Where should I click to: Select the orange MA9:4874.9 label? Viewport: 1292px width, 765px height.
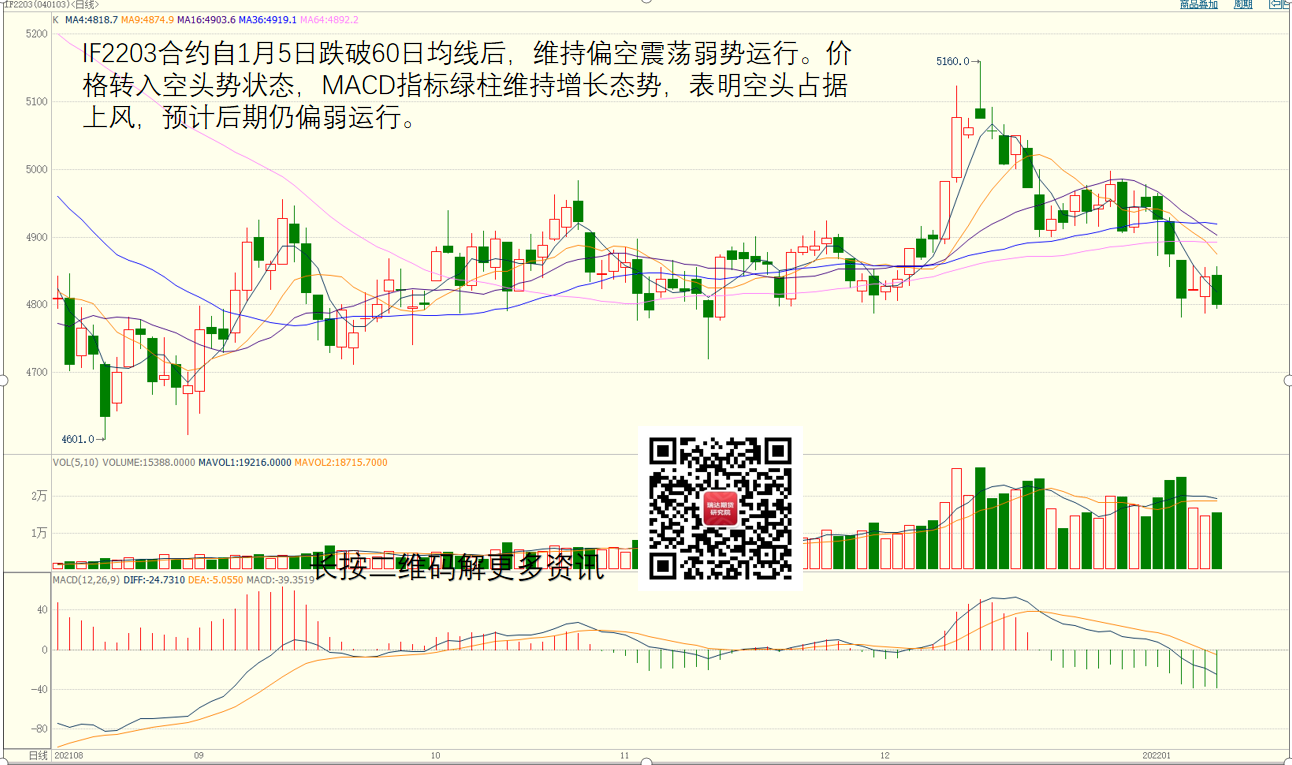pyautogui.click(x=148, y=20)
